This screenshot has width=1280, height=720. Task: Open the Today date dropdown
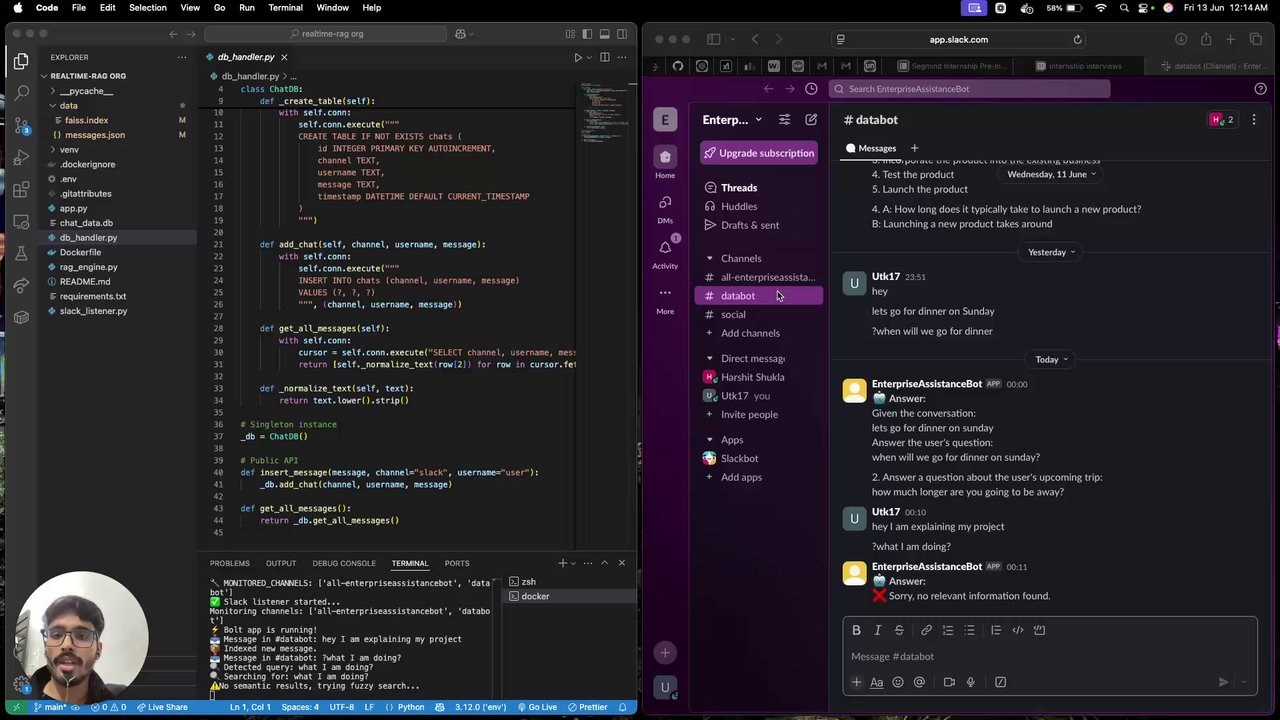[1052, 359]
